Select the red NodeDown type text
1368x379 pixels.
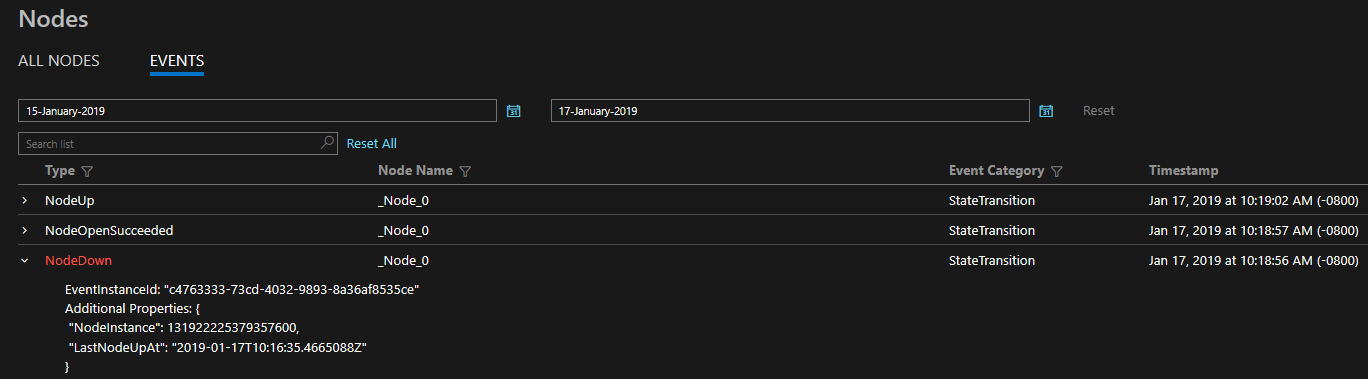point(78,261)
